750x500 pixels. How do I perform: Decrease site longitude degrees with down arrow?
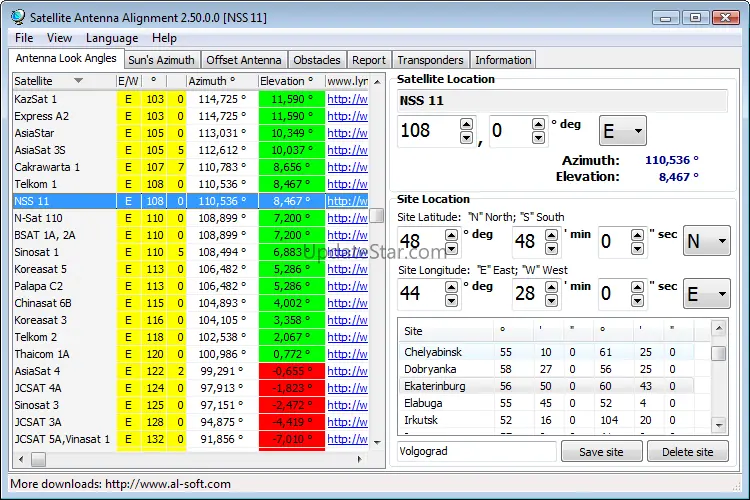[452, 300]
